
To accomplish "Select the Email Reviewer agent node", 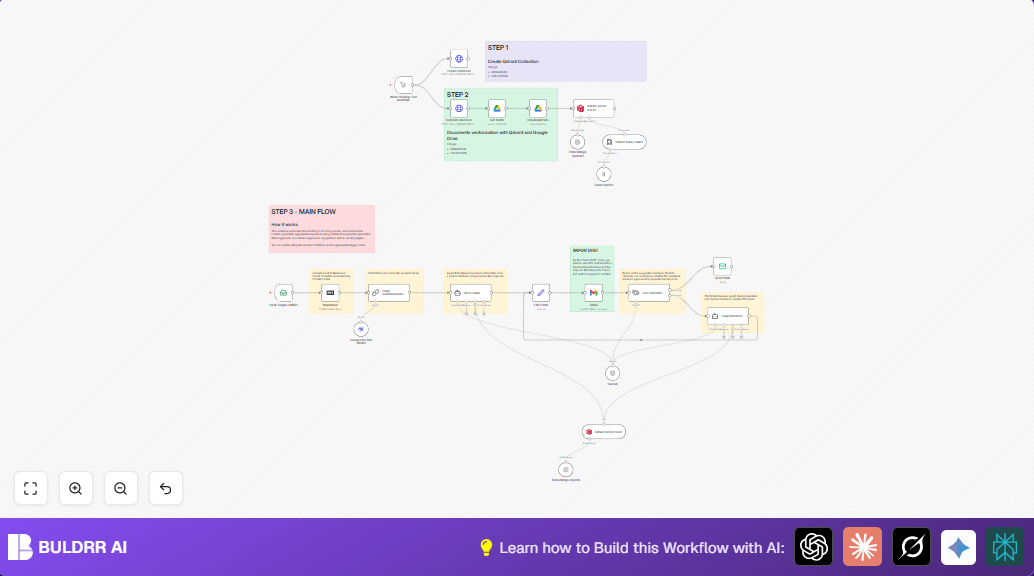I will (x=728, y=316).
